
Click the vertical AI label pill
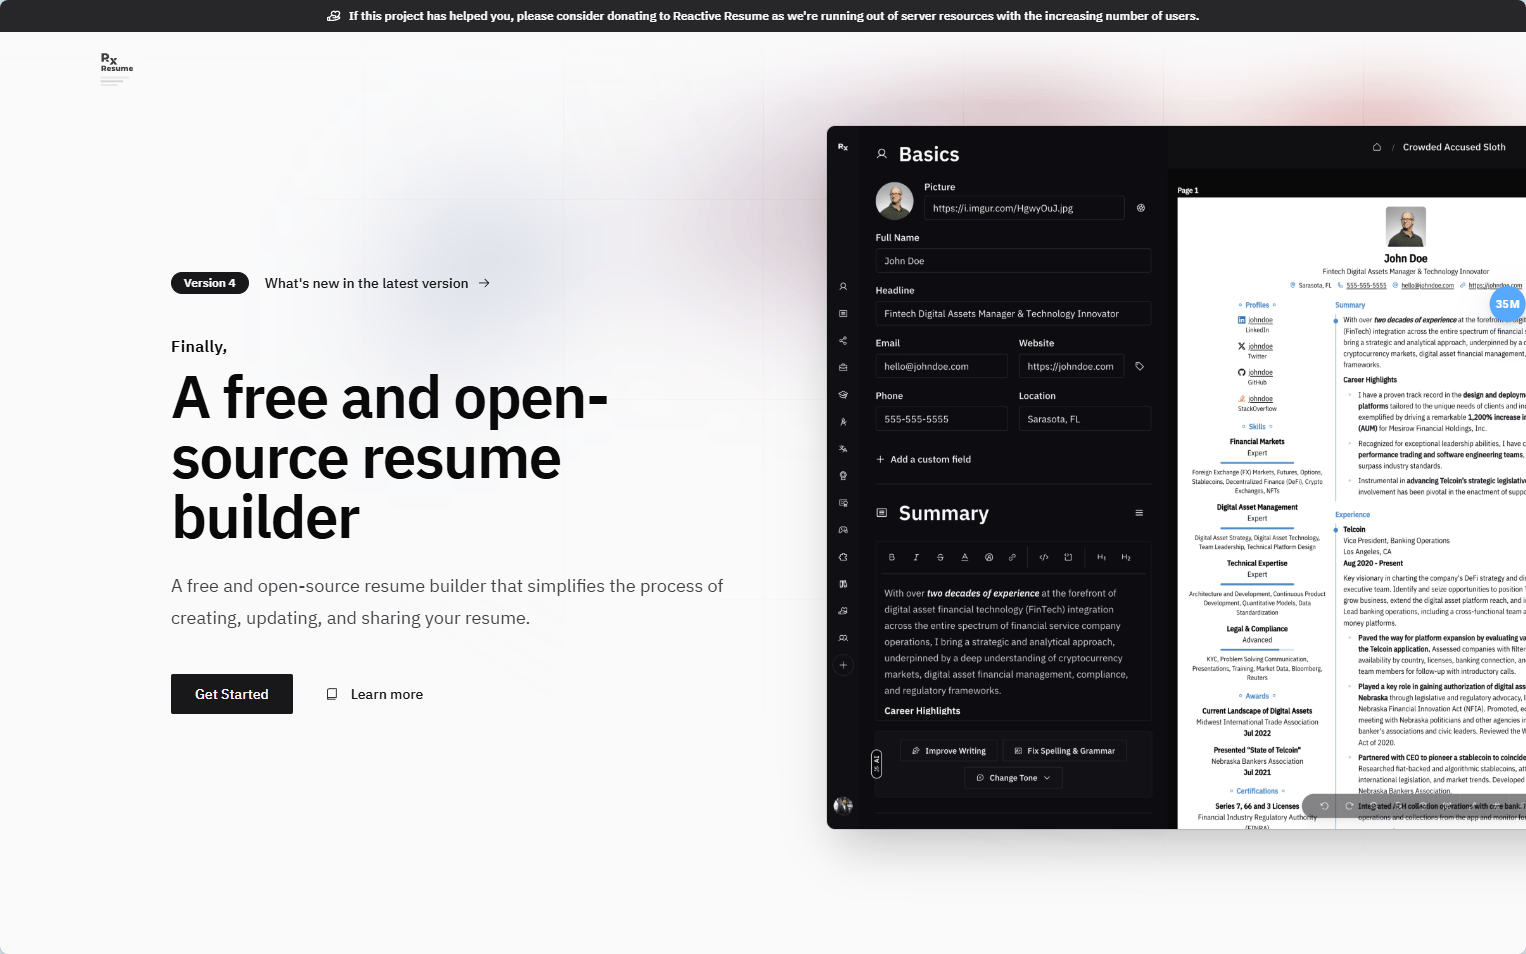tap(876, 764)
